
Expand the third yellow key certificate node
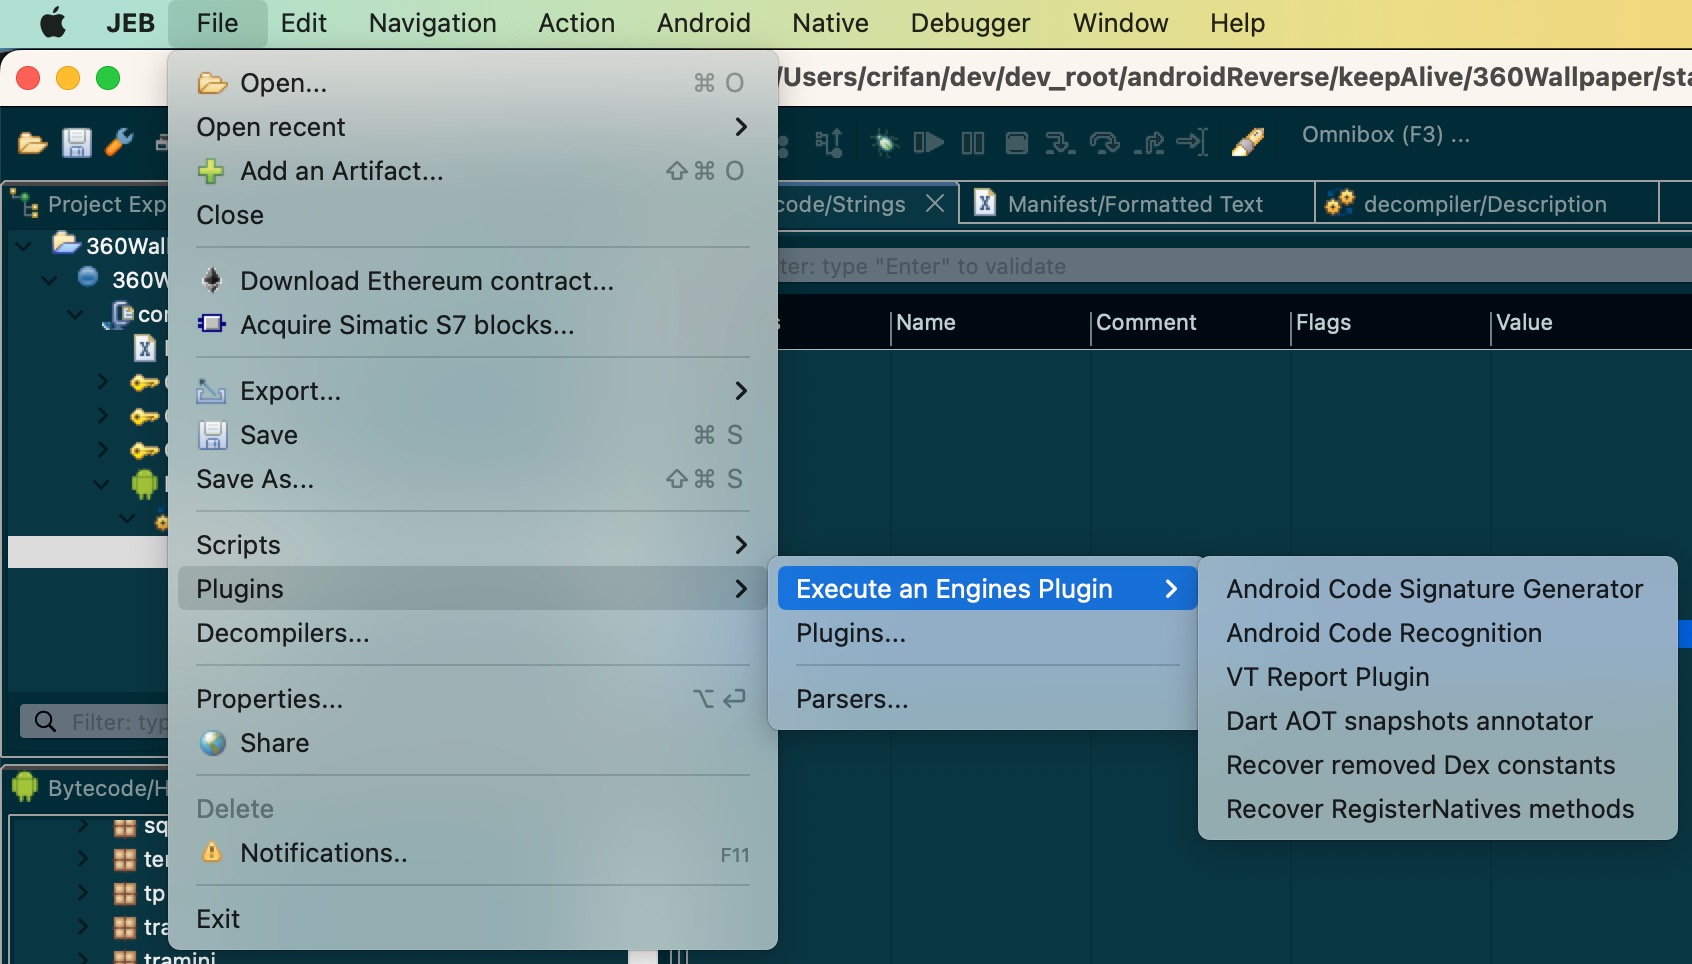[x=102, y=450]
